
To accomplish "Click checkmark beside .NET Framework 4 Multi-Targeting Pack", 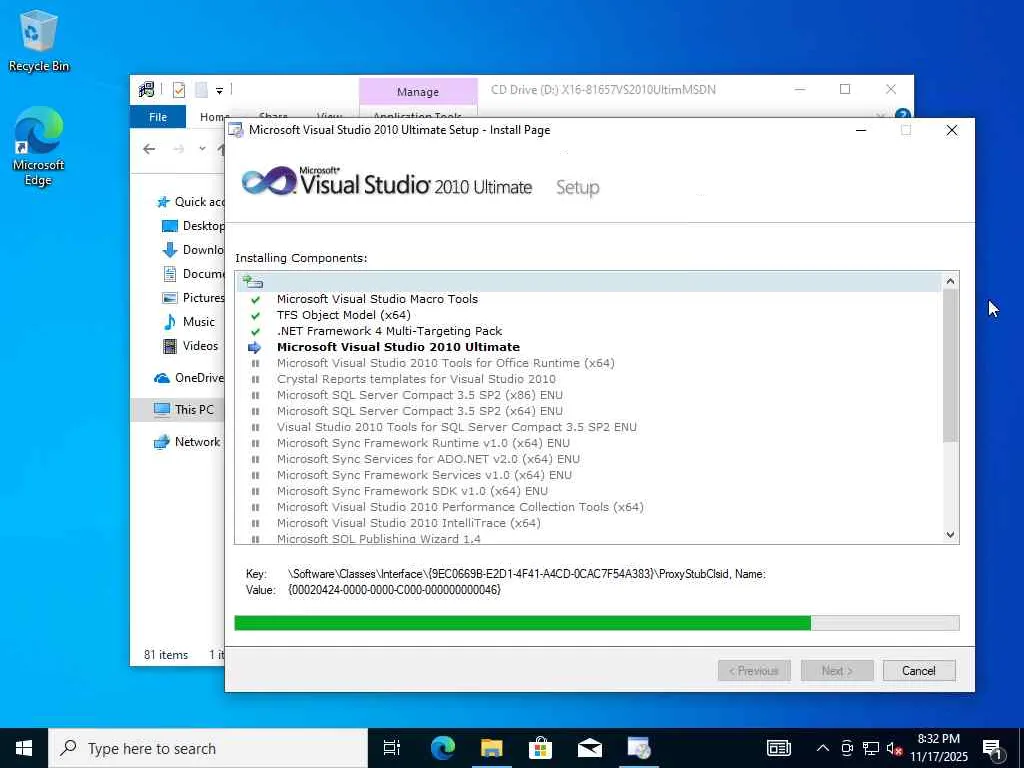I will (x=255, y=332).
